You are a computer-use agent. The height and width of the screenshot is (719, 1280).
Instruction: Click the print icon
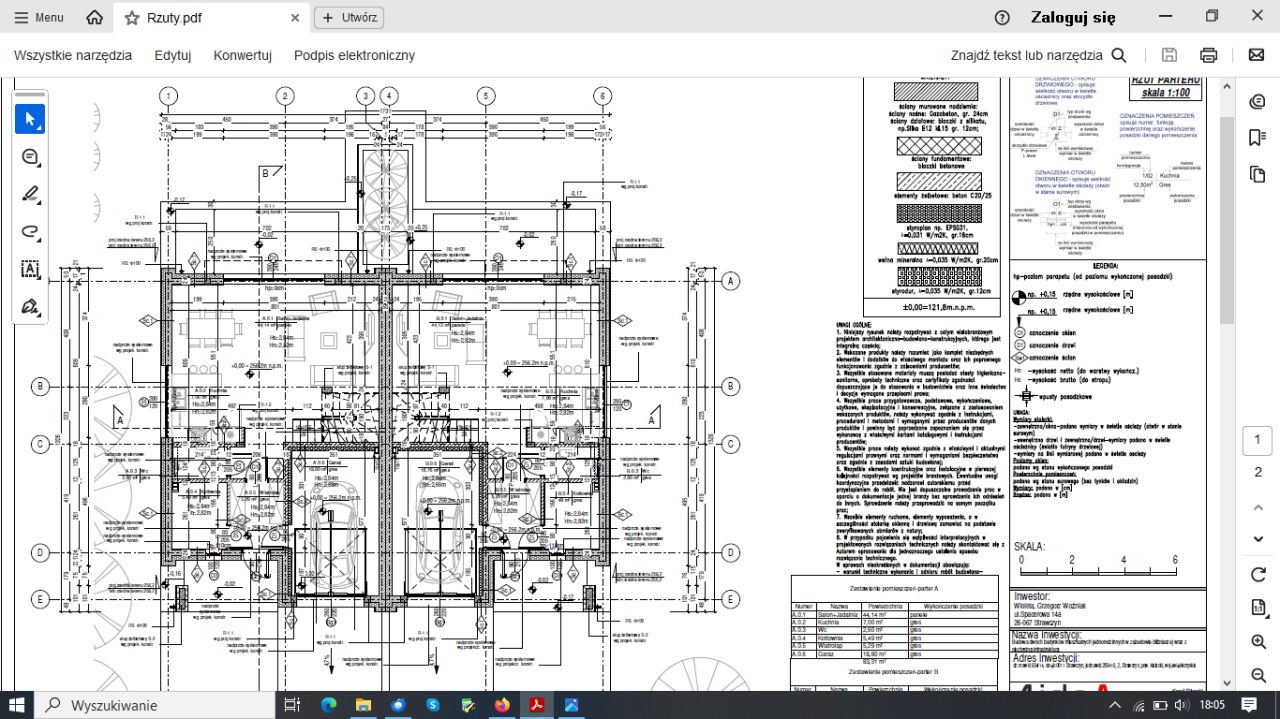[x=1209, y=56]
